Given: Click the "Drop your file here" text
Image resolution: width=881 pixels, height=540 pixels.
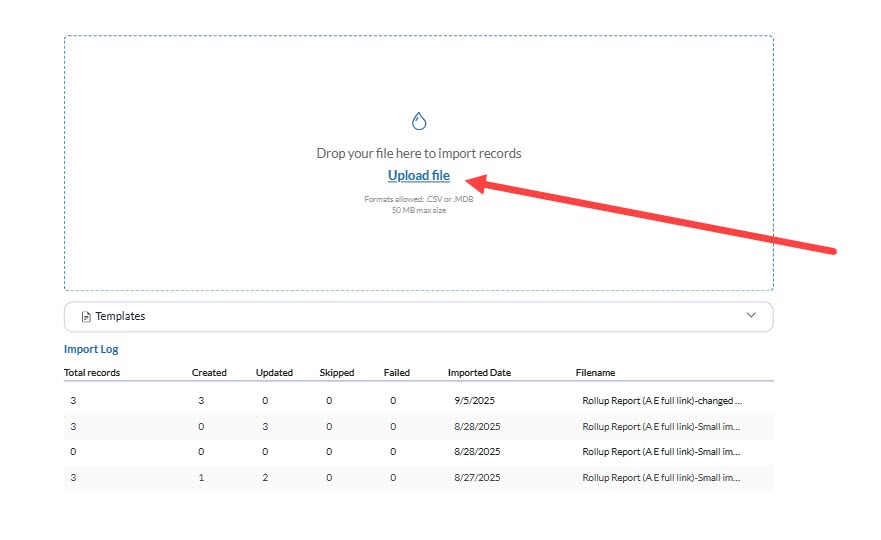Looking at the screenshot, I should [419, 154].
